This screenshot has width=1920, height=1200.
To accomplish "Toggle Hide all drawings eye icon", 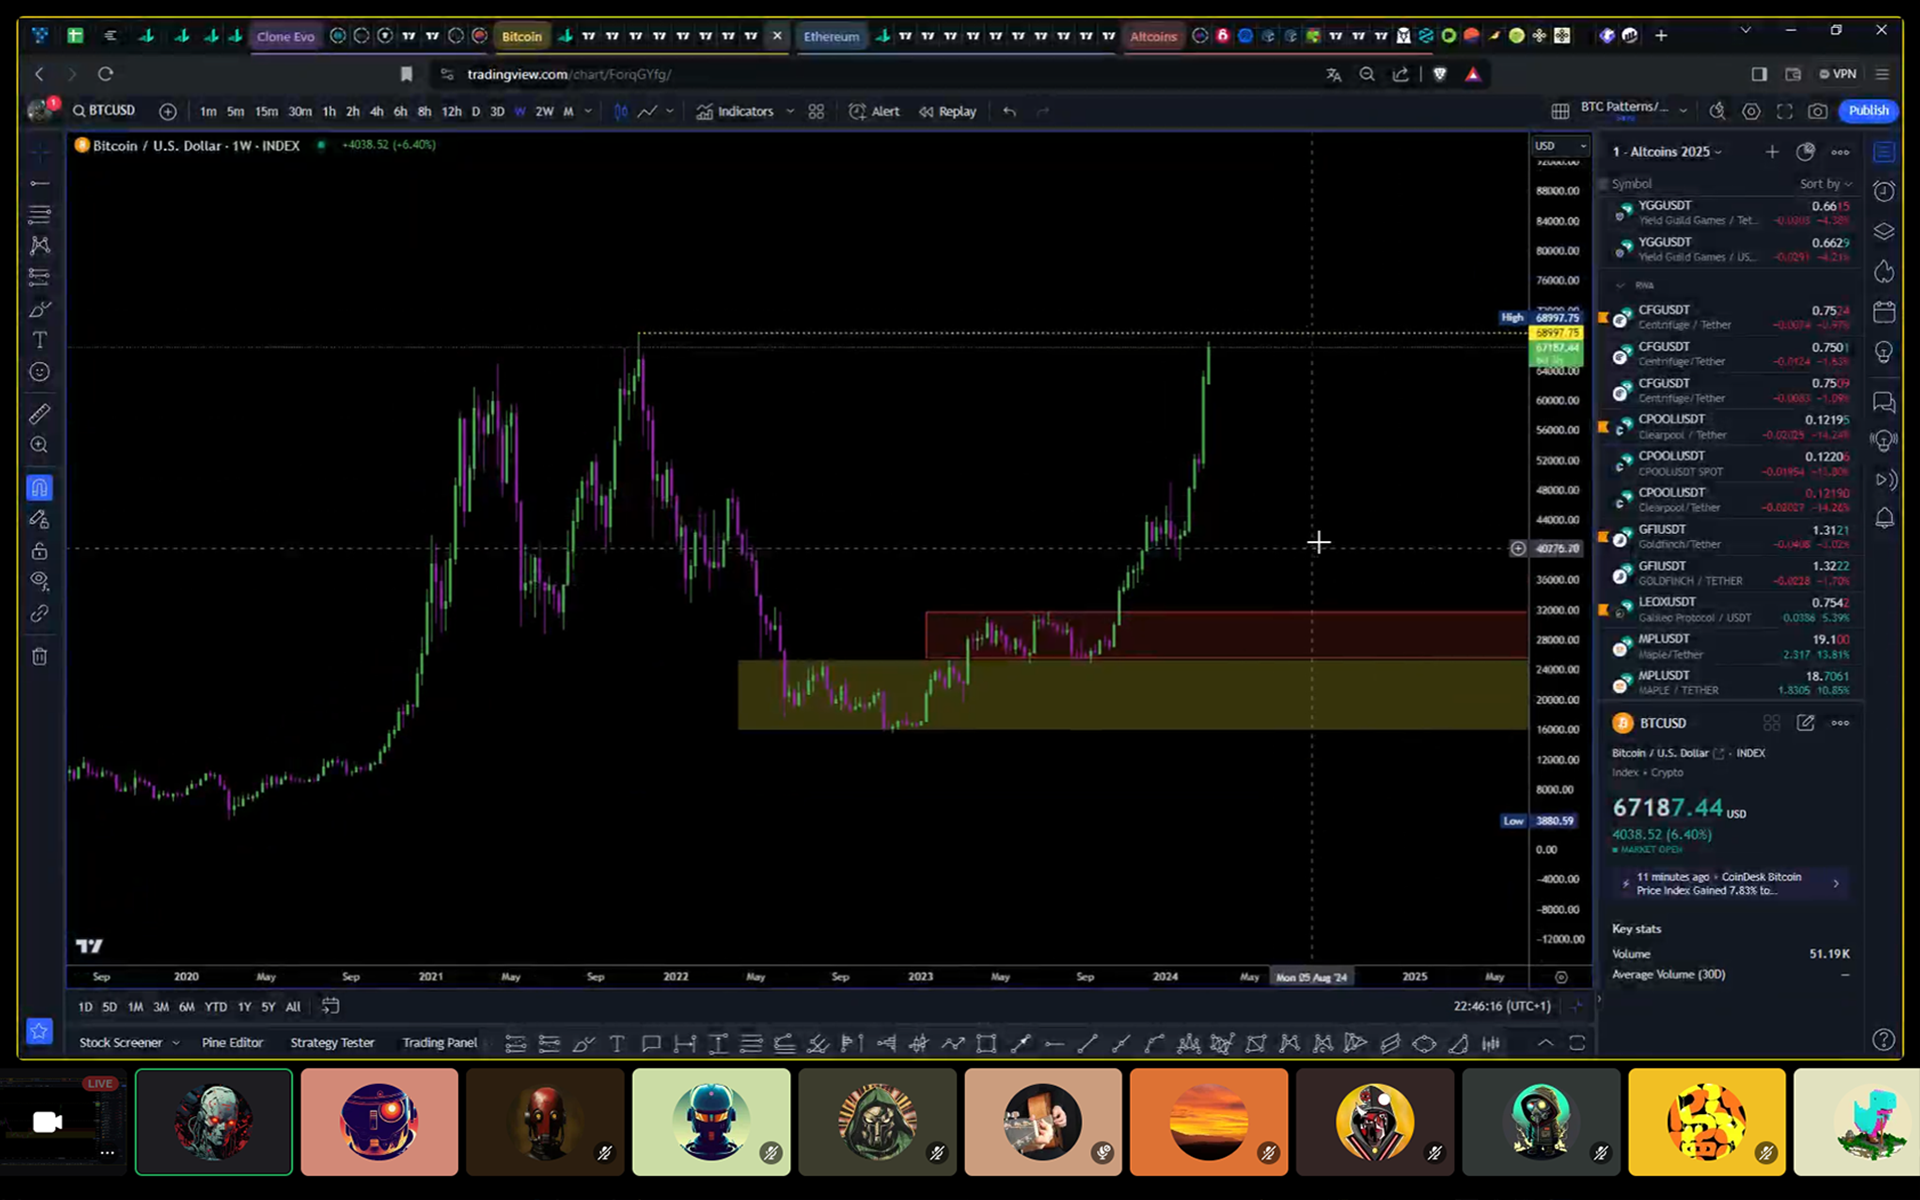I will coord(40,581).
